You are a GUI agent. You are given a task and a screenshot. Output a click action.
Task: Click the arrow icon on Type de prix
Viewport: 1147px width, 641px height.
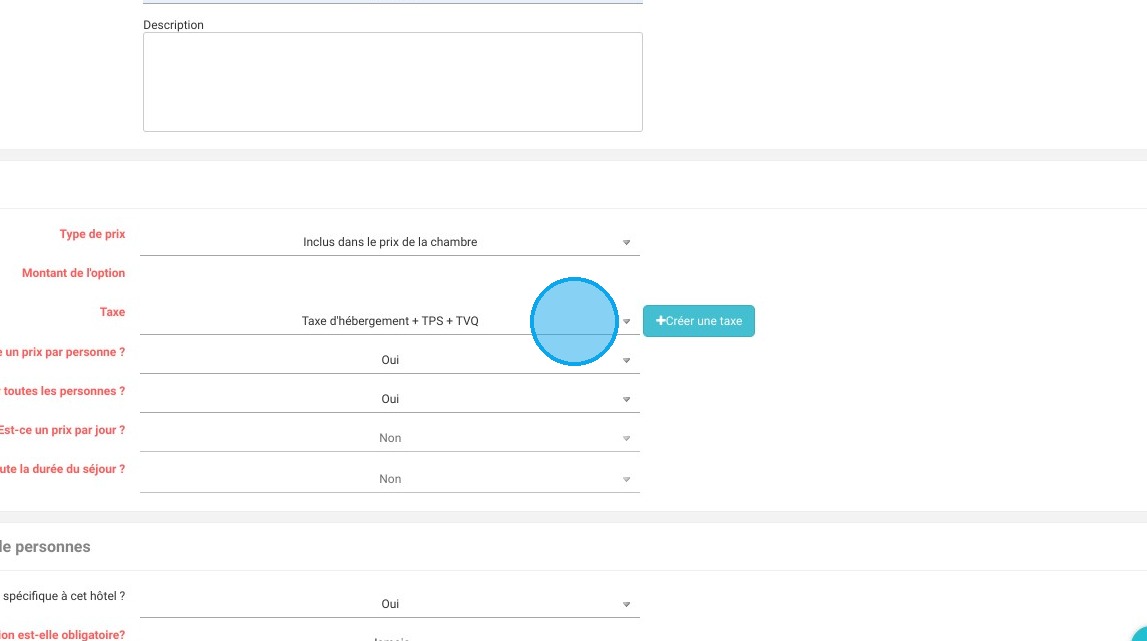click(x=627, y=242)
